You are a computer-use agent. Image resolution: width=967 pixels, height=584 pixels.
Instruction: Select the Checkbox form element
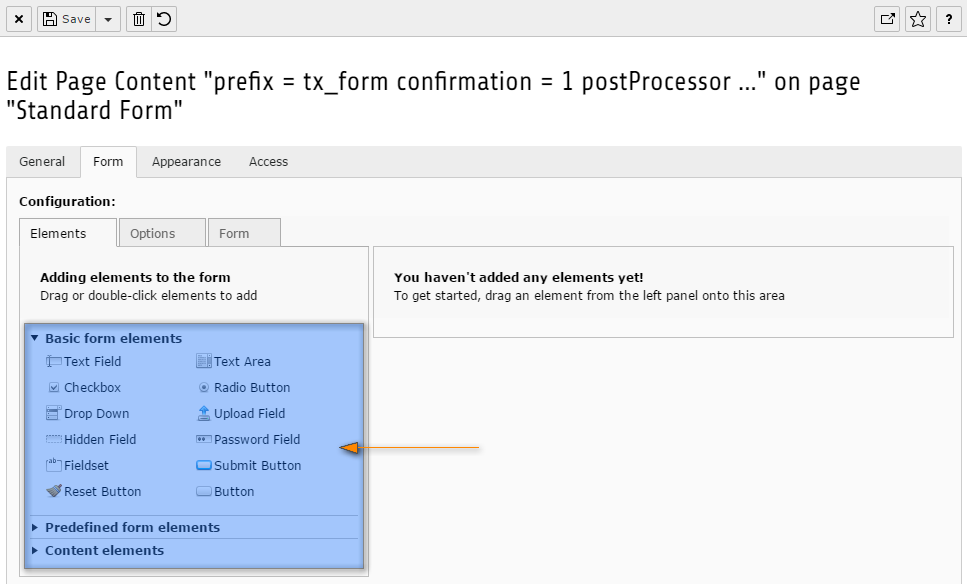(84, 387)
